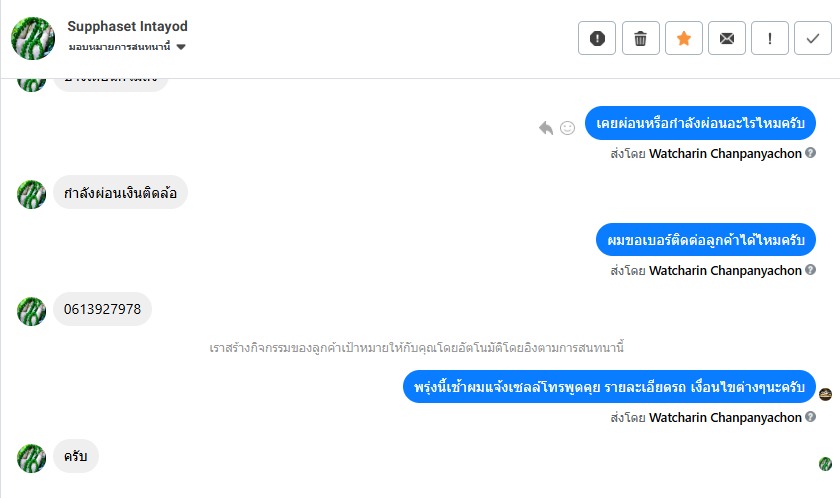Open emoji reaction for first blue message
Viewport: 840px width, 498px height.
coord(568,128)
